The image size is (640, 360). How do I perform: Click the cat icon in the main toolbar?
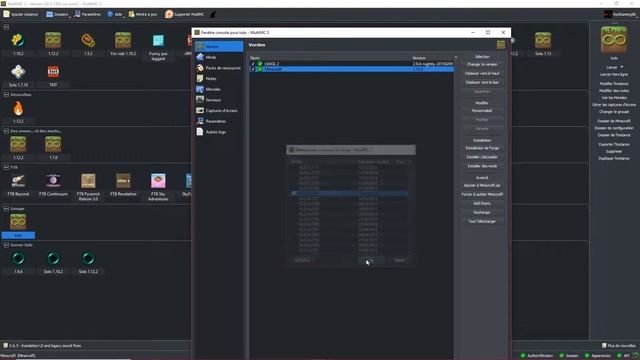(x=213, y=14)
